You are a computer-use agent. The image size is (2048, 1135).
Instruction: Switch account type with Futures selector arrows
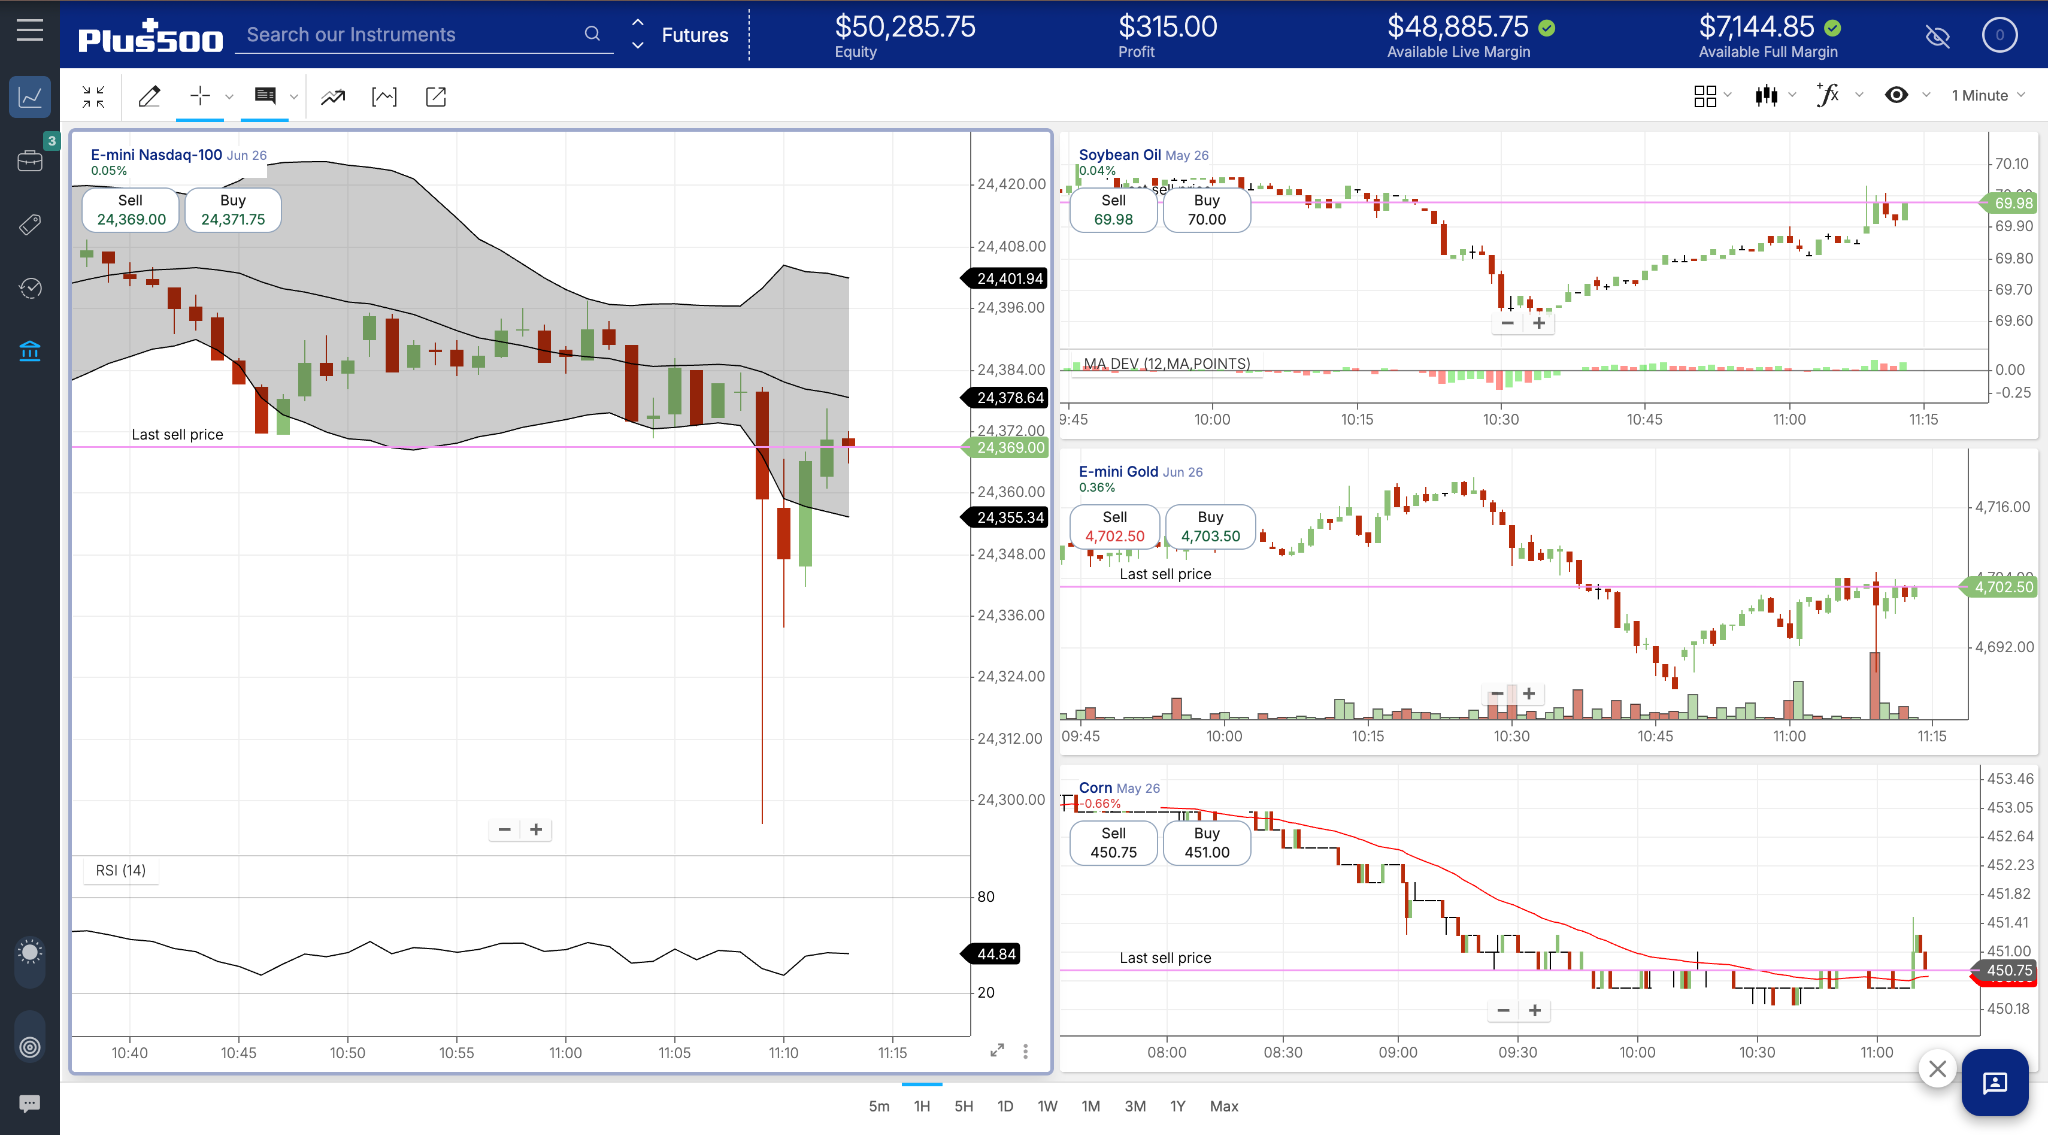click(637, 34)
